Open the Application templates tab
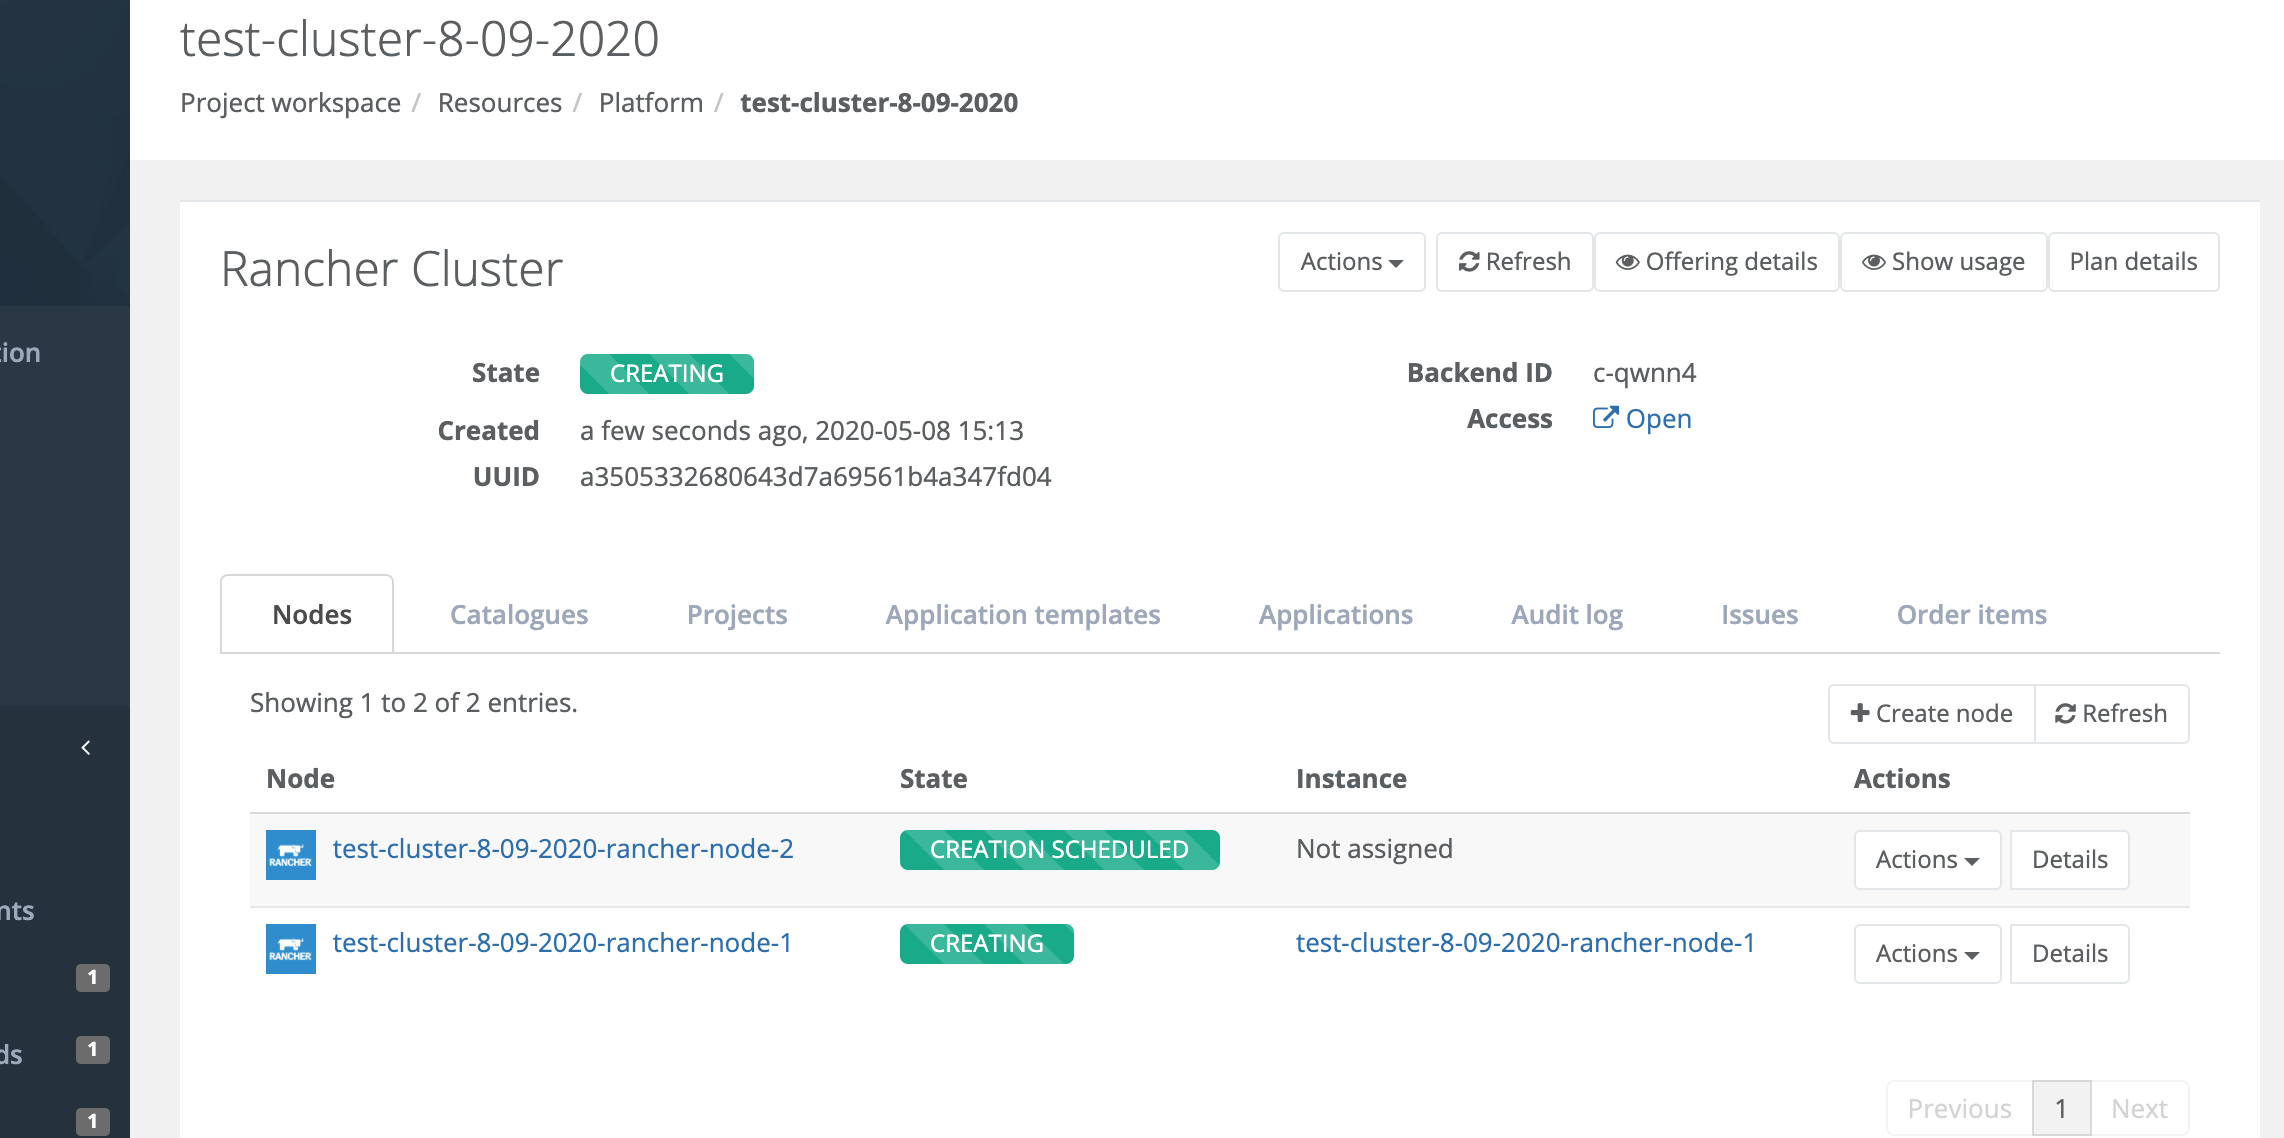This screenshot has height=1138, width=2284. pos(1022,614)
